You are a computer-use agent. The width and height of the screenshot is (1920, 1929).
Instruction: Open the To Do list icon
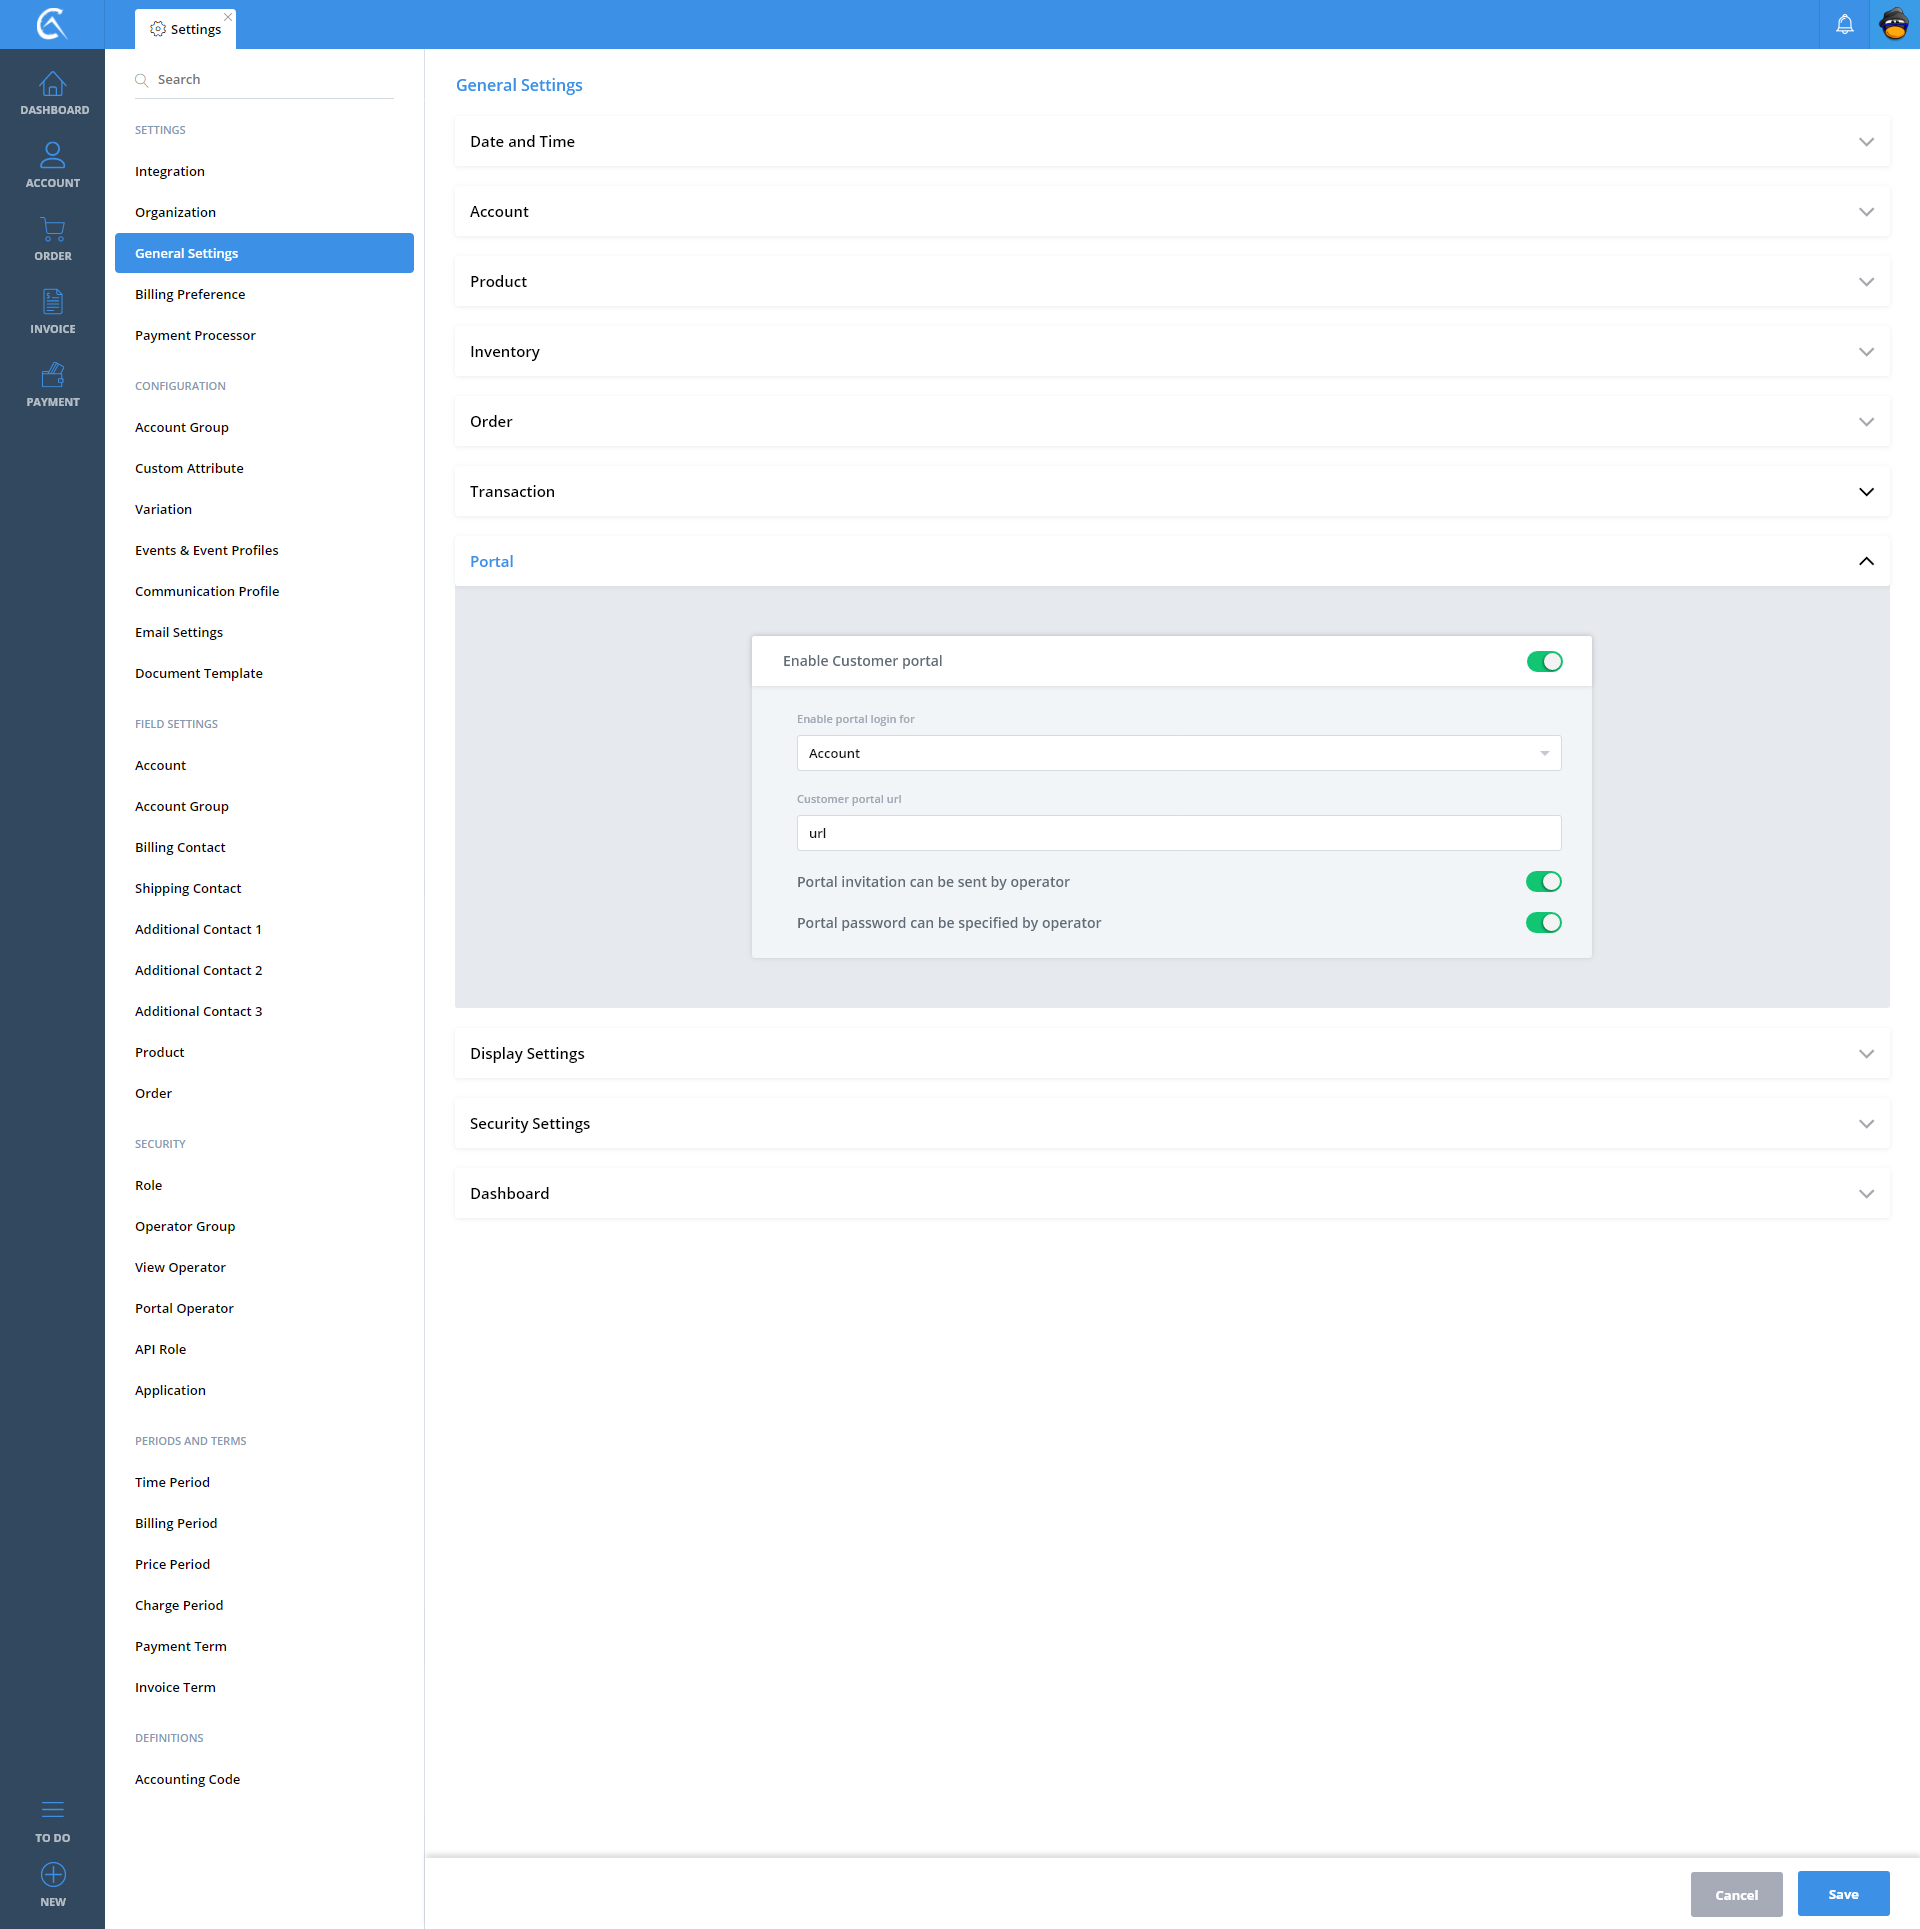pos(52,1810)
